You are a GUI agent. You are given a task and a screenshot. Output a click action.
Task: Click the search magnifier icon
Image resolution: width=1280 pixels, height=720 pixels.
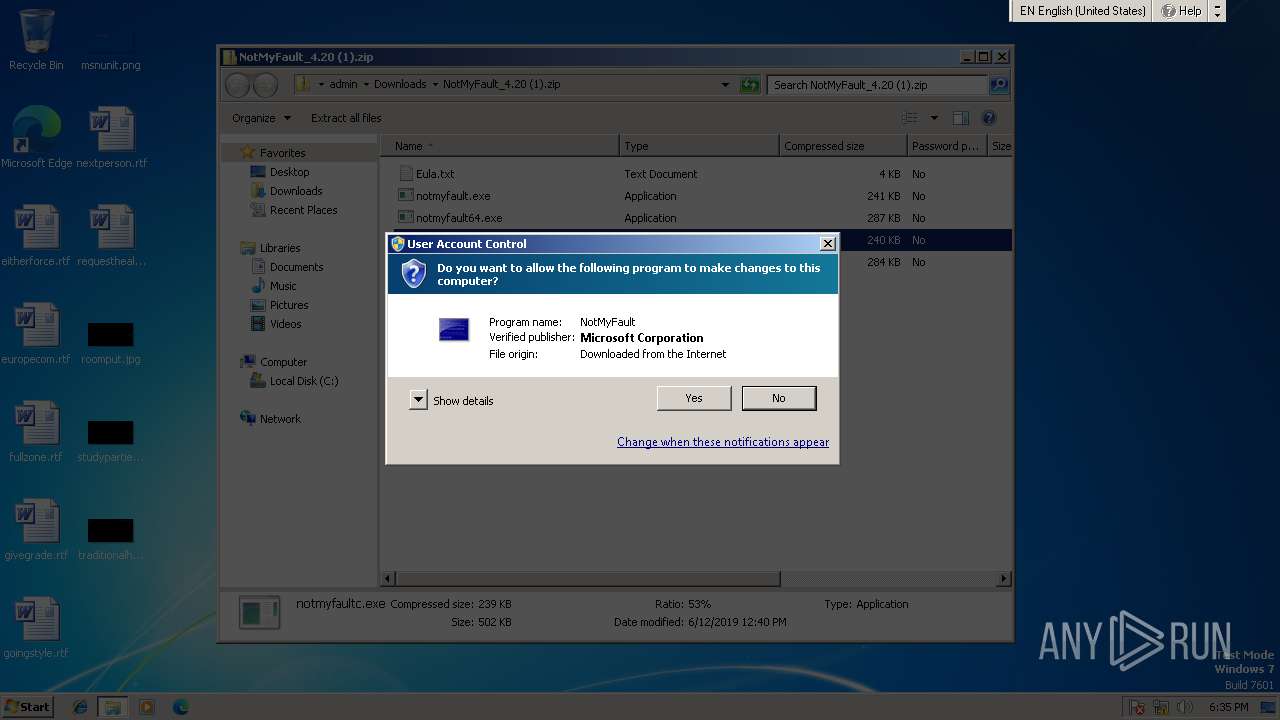(x=998, y=85)
